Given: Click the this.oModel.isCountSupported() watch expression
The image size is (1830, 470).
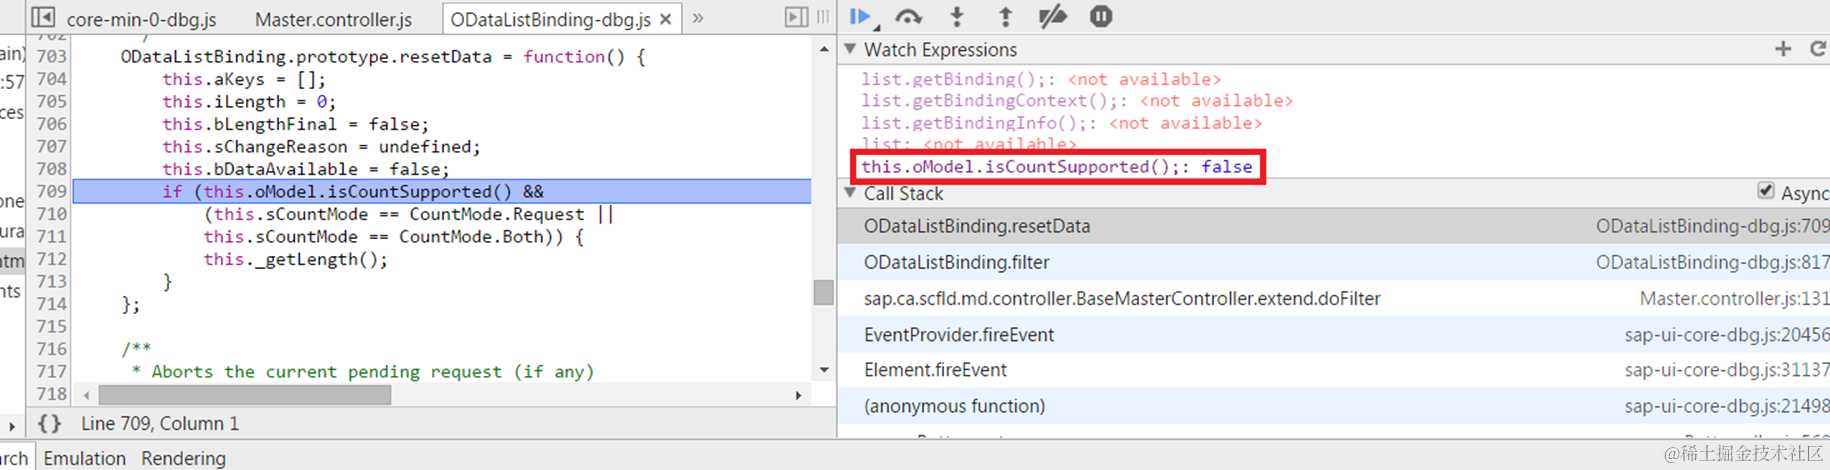Looking at the screenshot, I should coord(1057,167).
